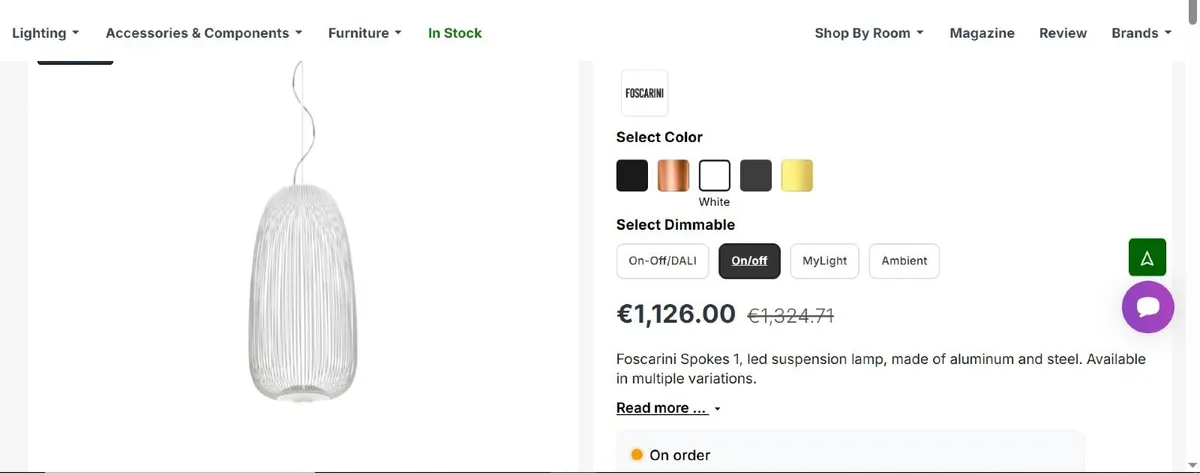Expand the Lighting dropdown menu
This screenshot has height=473, width=1200.
pos(45,33)
